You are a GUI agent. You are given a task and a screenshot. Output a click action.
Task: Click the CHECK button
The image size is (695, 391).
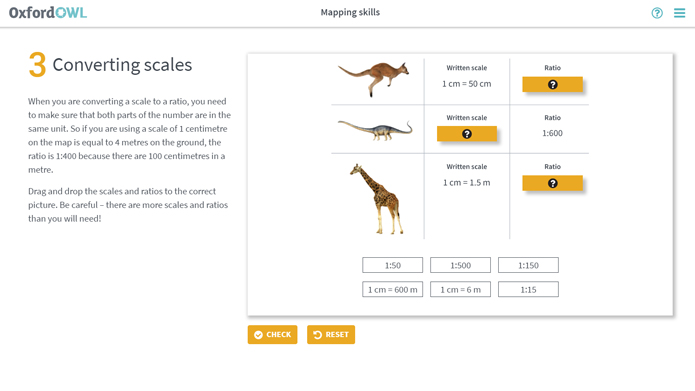(272, 335)
